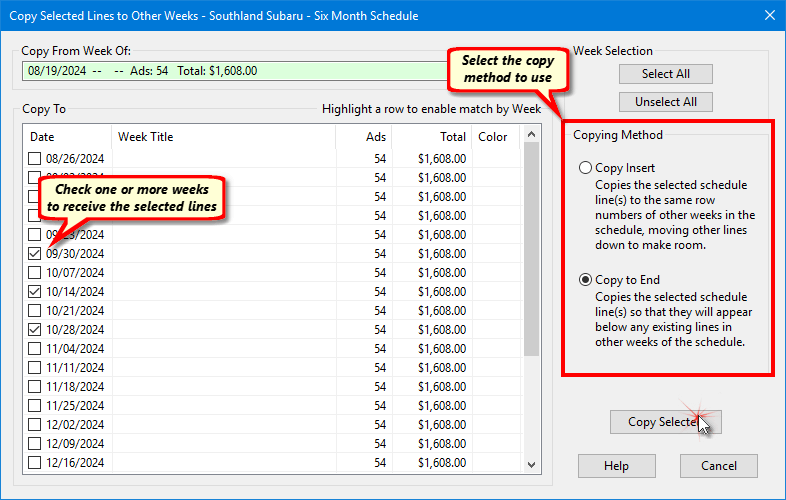
Task: Click the Week Title column header
Action: click(x=224, y=137)
